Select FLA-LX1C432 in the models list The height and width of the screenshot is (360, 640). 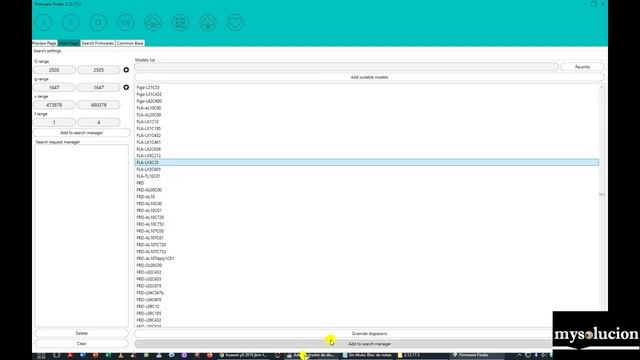click(149, 136)
